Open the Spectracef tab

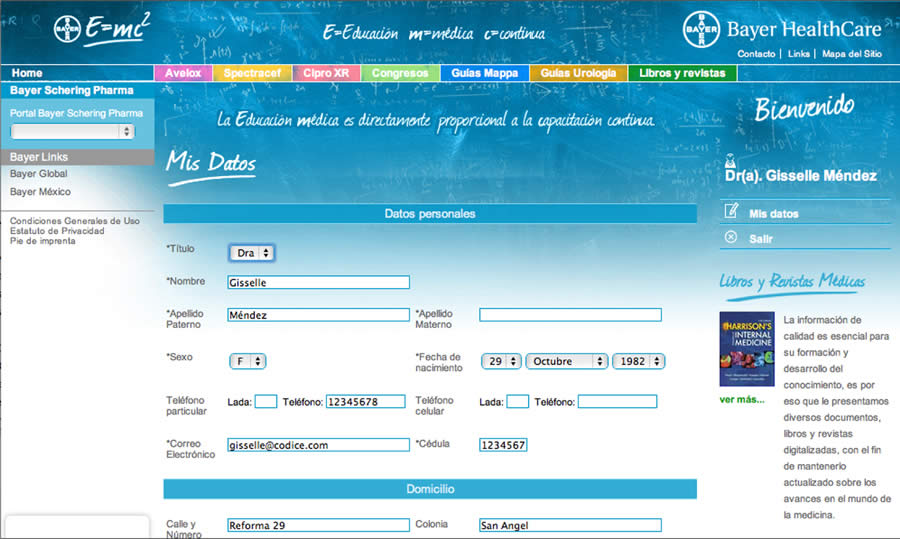[x=252, y=73]
